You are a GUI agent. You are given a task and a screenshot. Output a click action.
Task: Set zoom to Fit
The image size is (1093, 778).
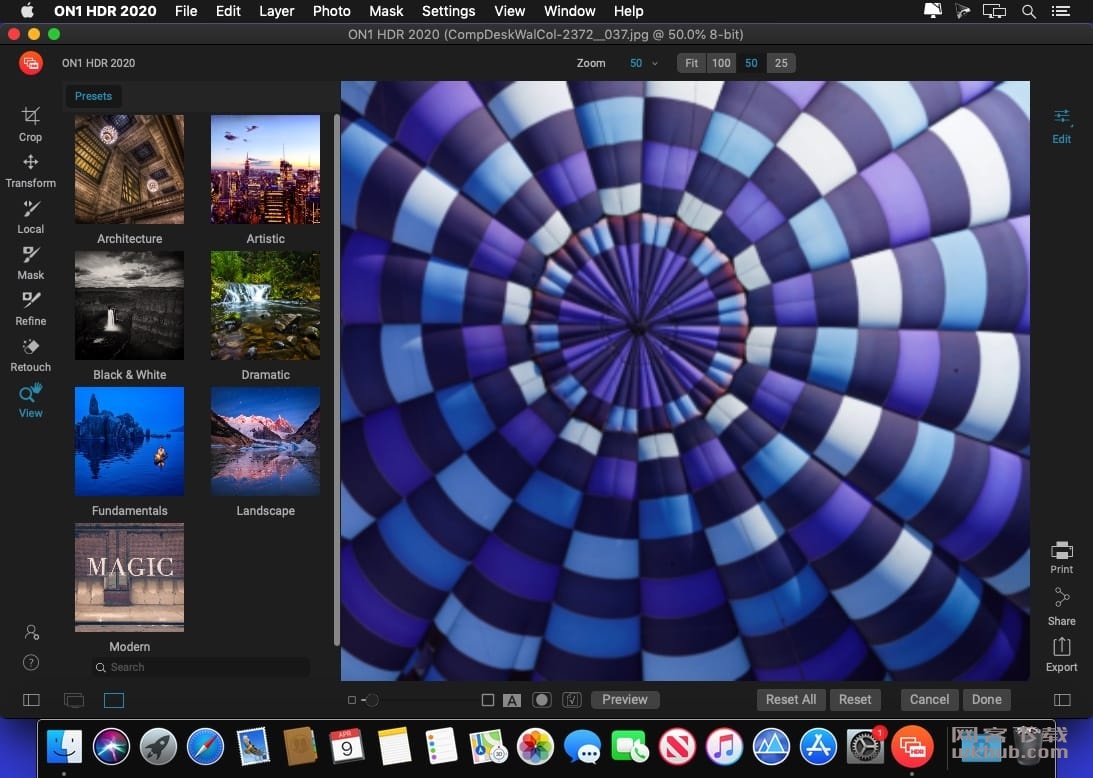click(691, 63)
